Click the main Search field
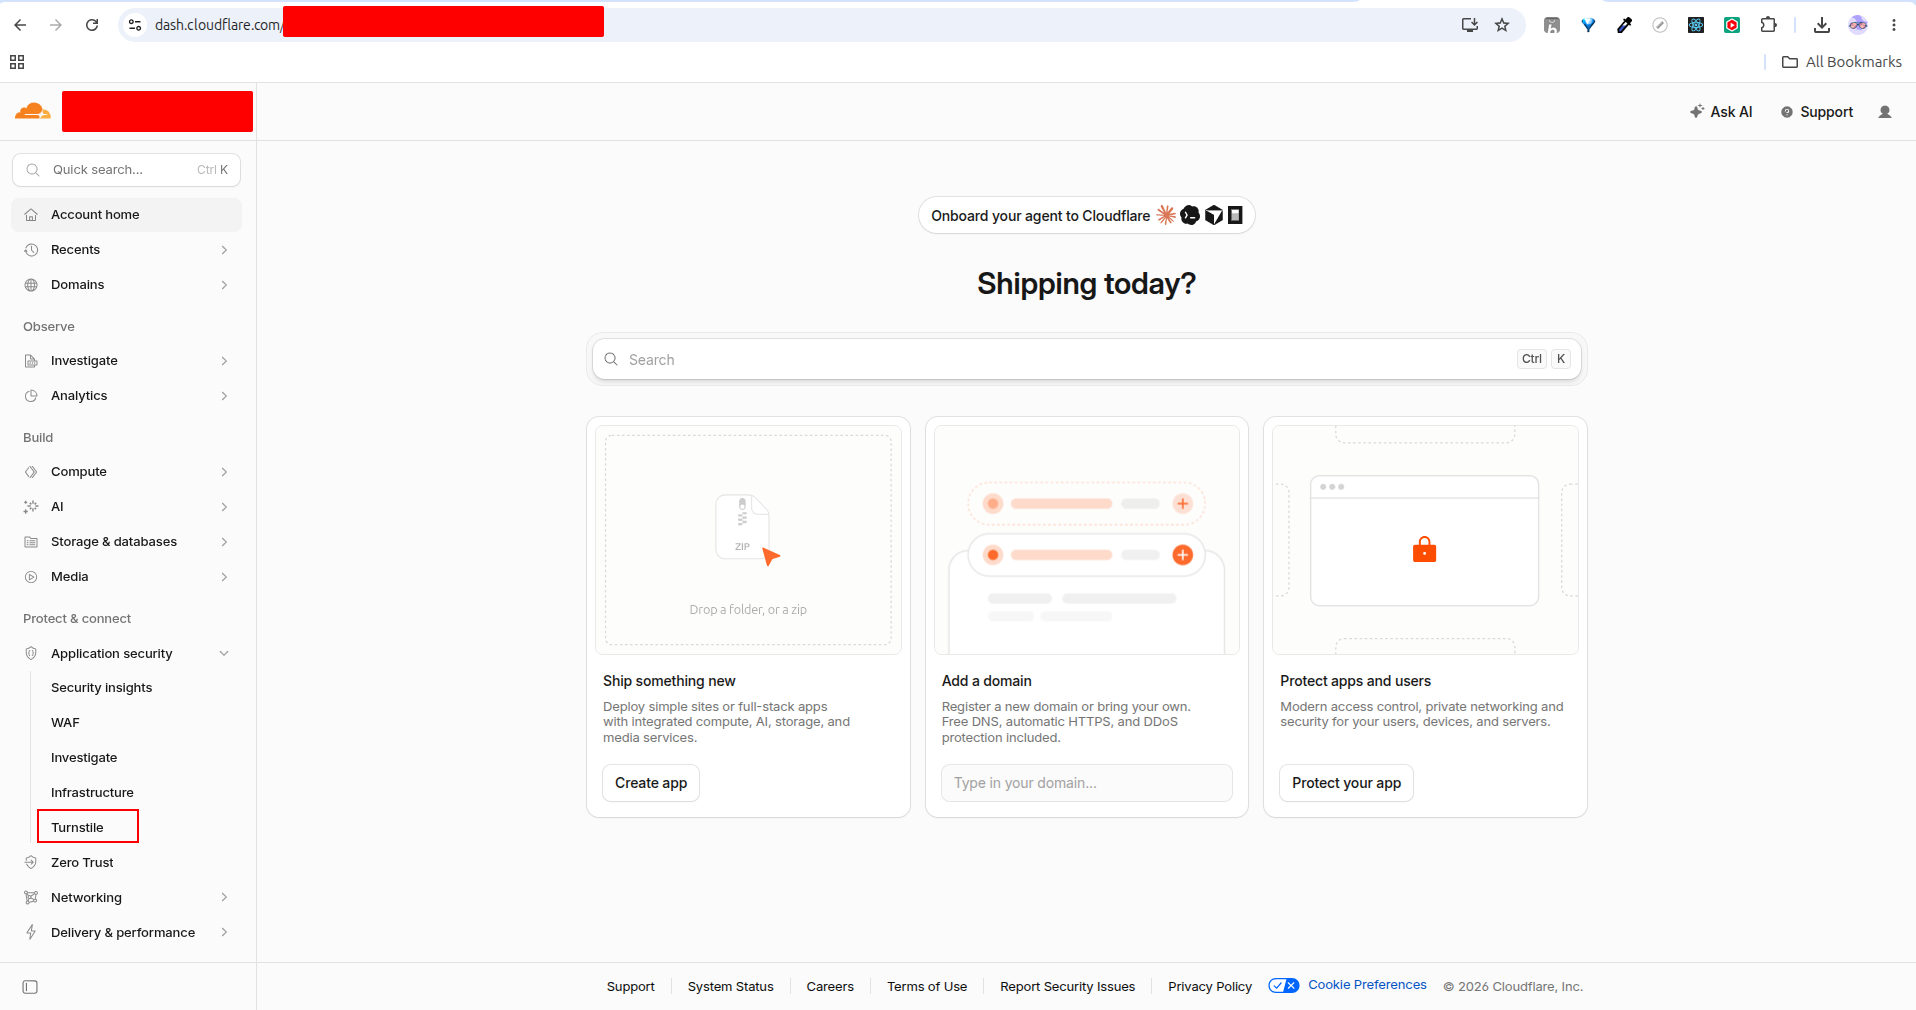Image resolution: width=1916 pixels, height=1010 pixels. pos(1086,360)
